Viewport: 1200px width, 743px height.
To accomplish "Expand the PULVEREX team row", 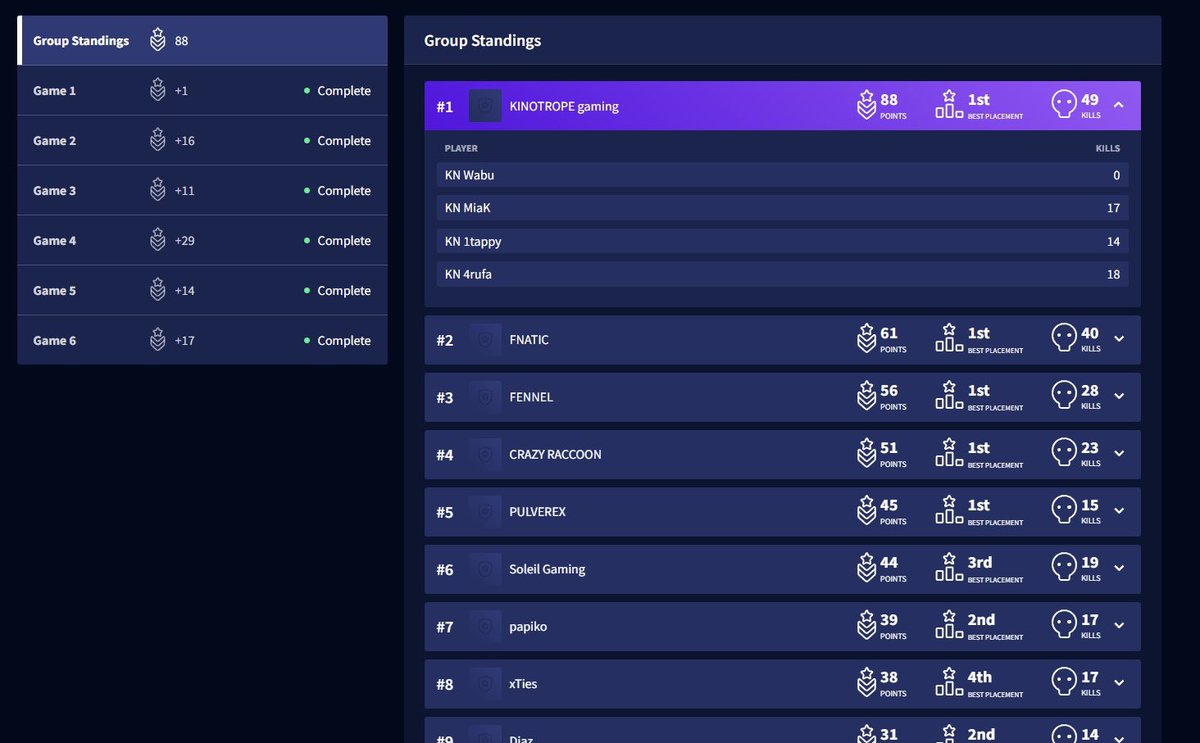I will pos(1119,511).
